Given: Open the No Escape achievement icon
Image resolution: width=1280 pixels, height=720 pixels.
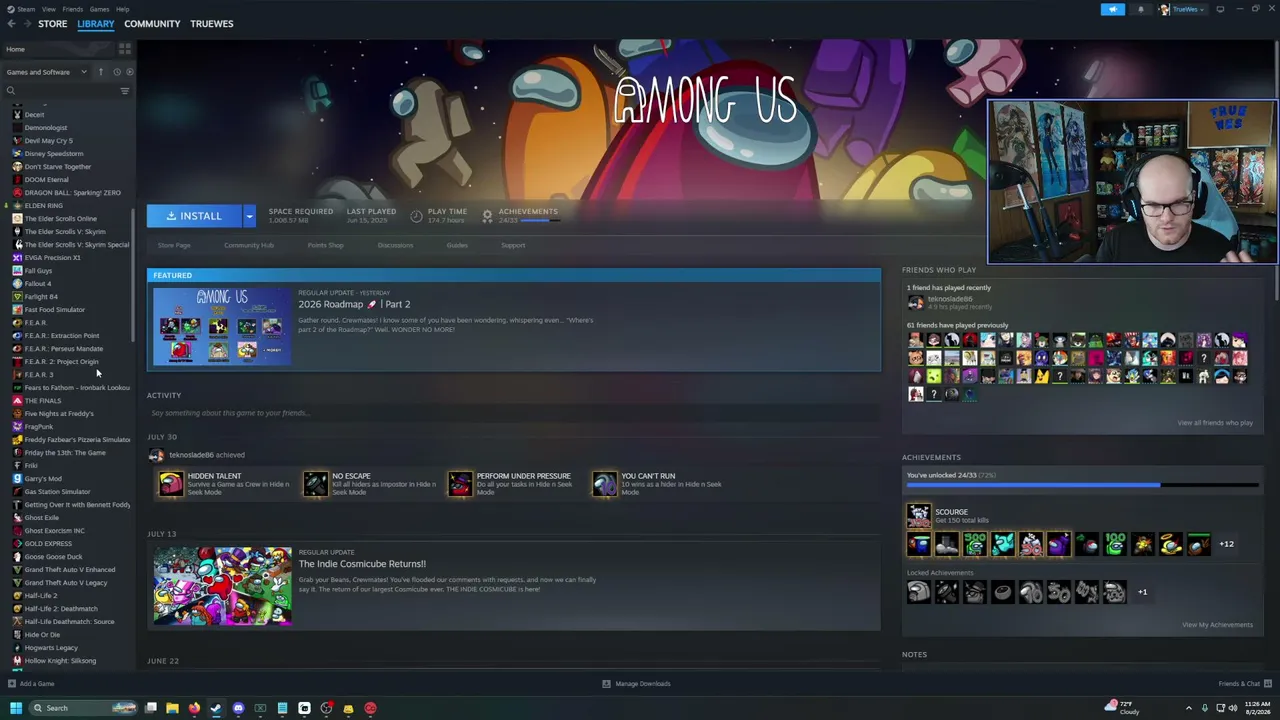Looking at the screenshot, I should coord(316,484).
